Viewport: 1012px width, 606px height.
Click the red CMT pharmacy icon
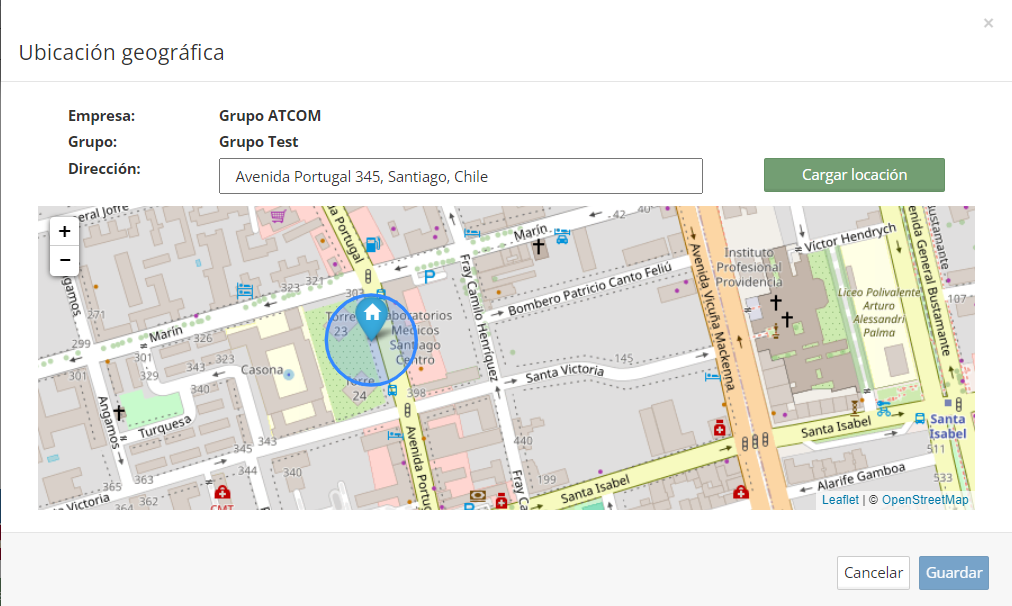pos(222,493)
